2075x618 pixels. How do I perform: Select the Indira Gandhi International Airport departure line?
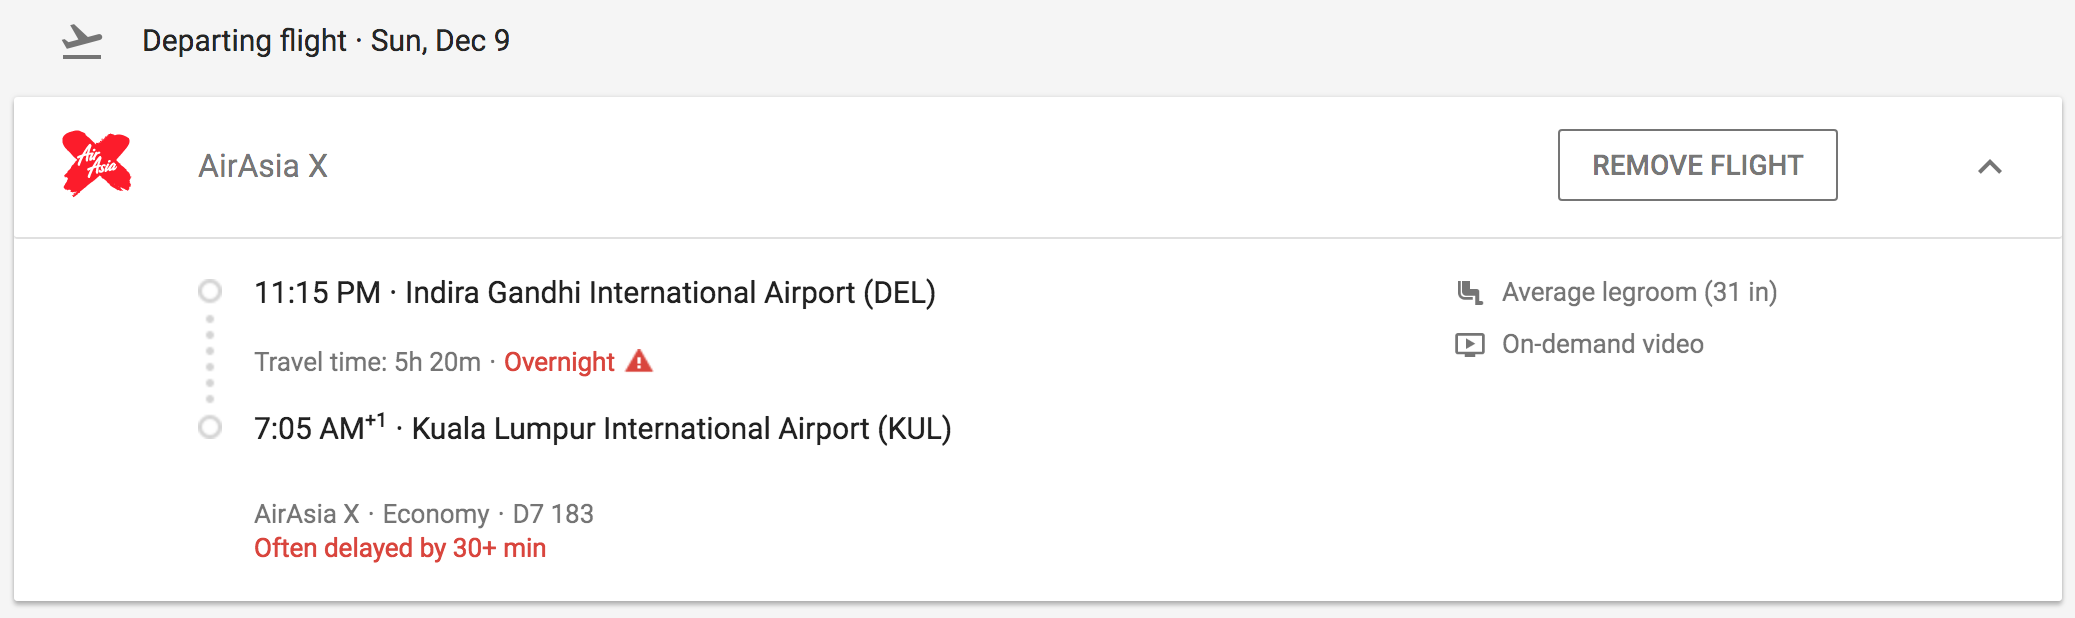(x=594, y=293)
